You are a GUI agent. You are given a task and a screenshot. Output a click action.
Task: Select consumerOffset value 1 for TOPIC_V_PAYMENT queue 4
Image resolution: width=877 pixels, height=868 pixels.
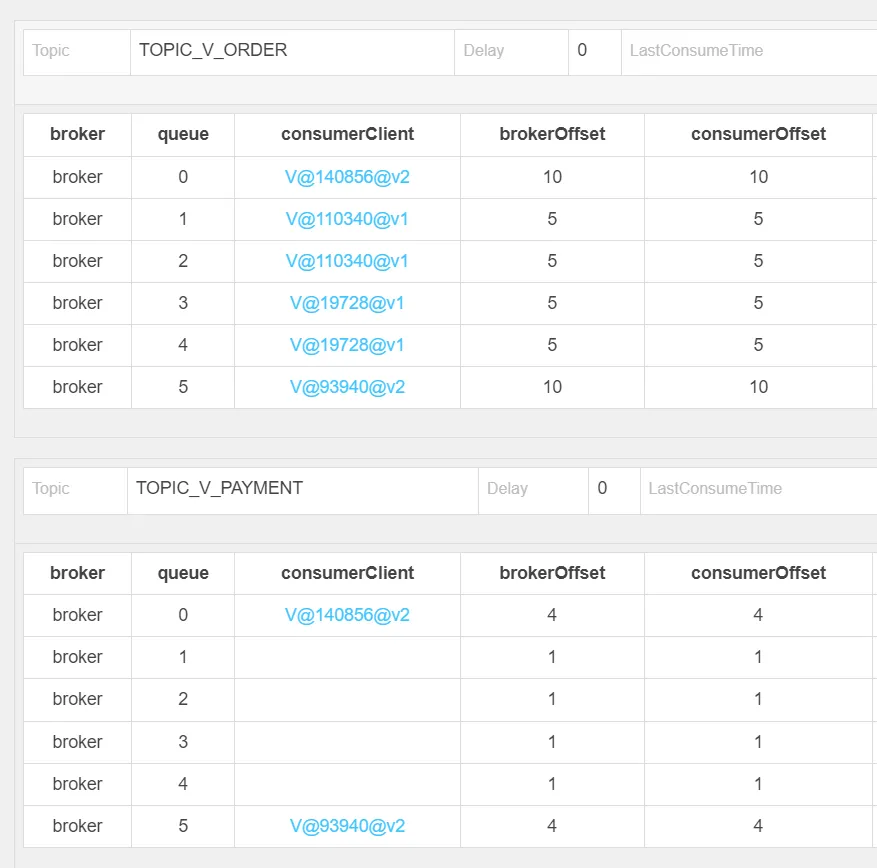(x=758, y=784)
